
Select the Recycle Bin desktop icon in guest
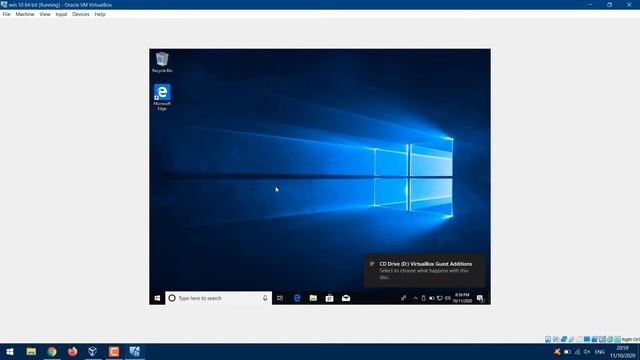click(162, 62)
